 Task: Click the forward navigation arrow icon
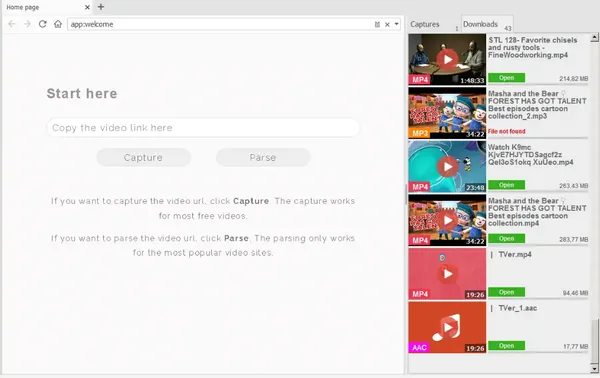click(x=27, y=24)
